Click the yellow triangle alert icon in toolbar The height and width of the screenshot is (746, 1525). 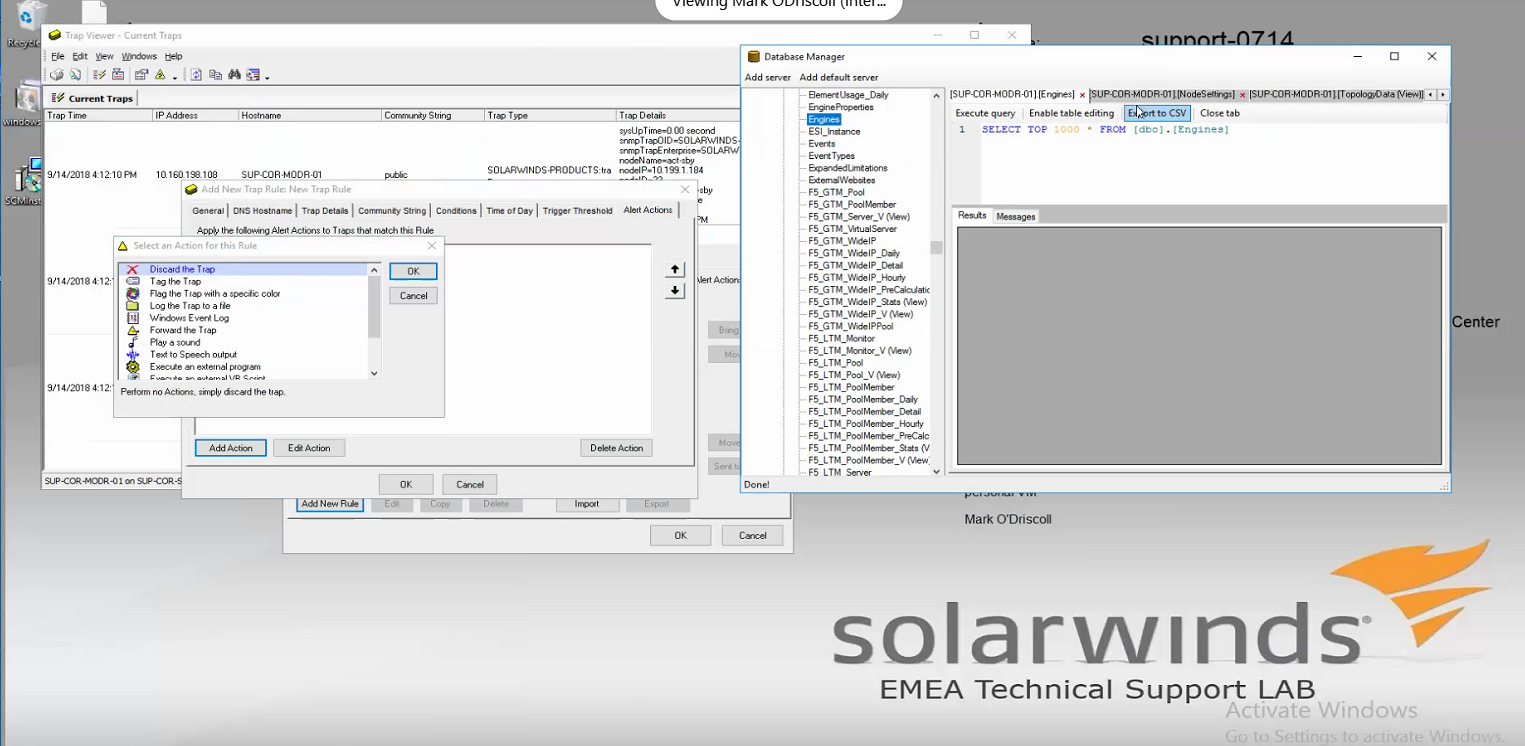pos(160,75)
